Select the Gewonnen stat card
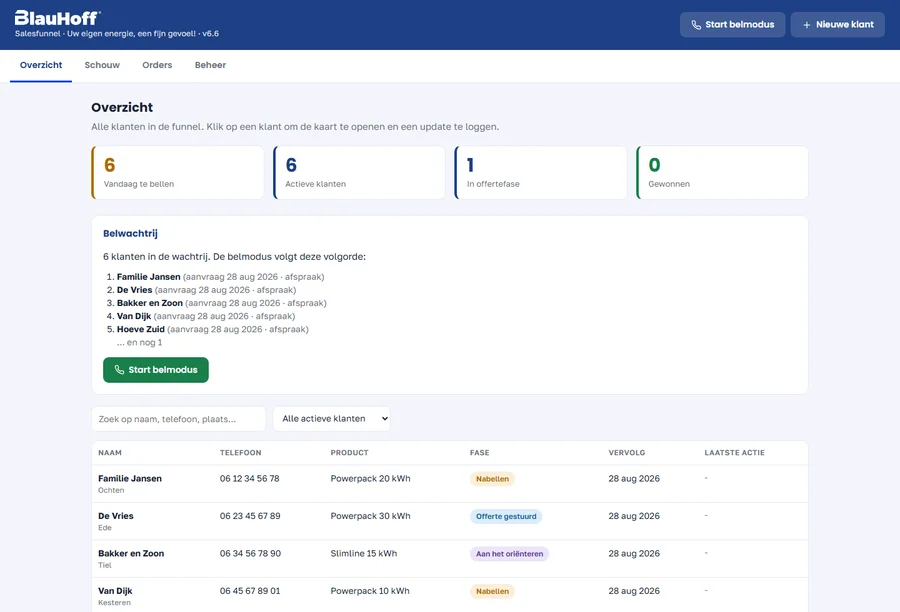The height and width of the screenshot is (612, 900). point(722,173)
